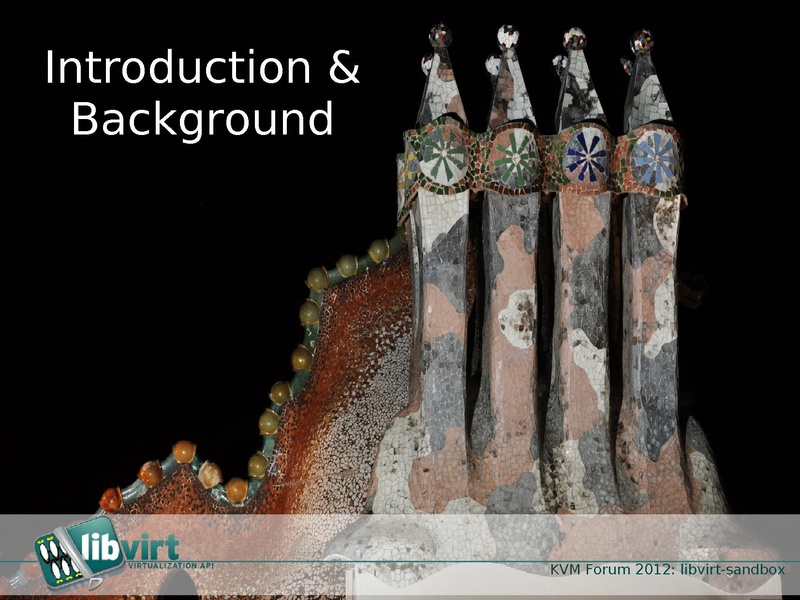Click the ball atop the leftmost chimney spire
The image size is (800, 600).
point(440,36)
